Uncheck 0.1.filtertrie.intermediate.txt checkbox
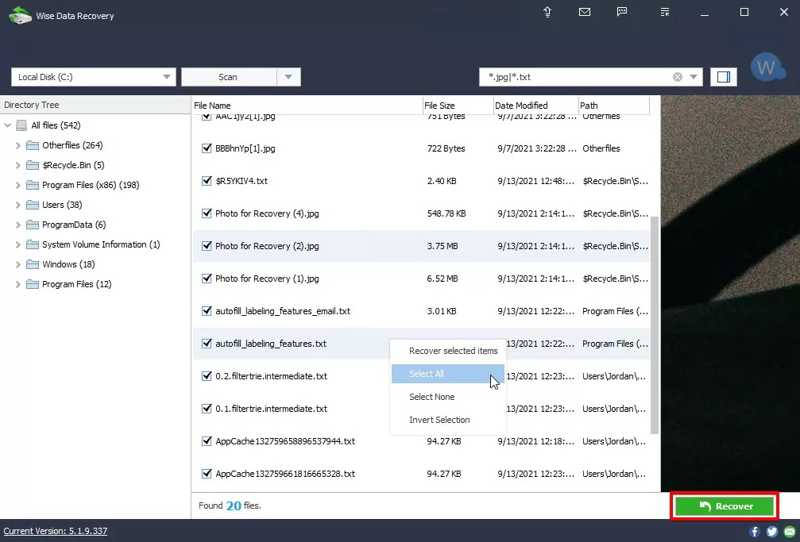Image resolution: width=800 pixels, height=542 pixels. [207, 409]
